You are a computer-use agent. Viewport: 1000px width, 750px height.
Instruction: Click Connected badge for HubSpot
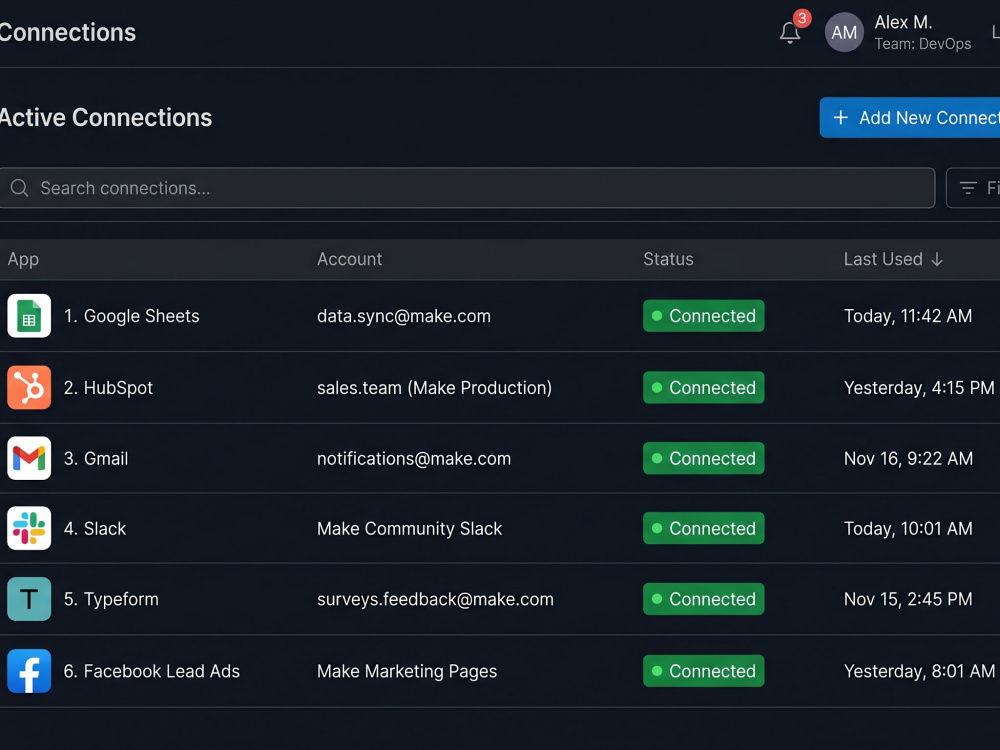[703, 387]
